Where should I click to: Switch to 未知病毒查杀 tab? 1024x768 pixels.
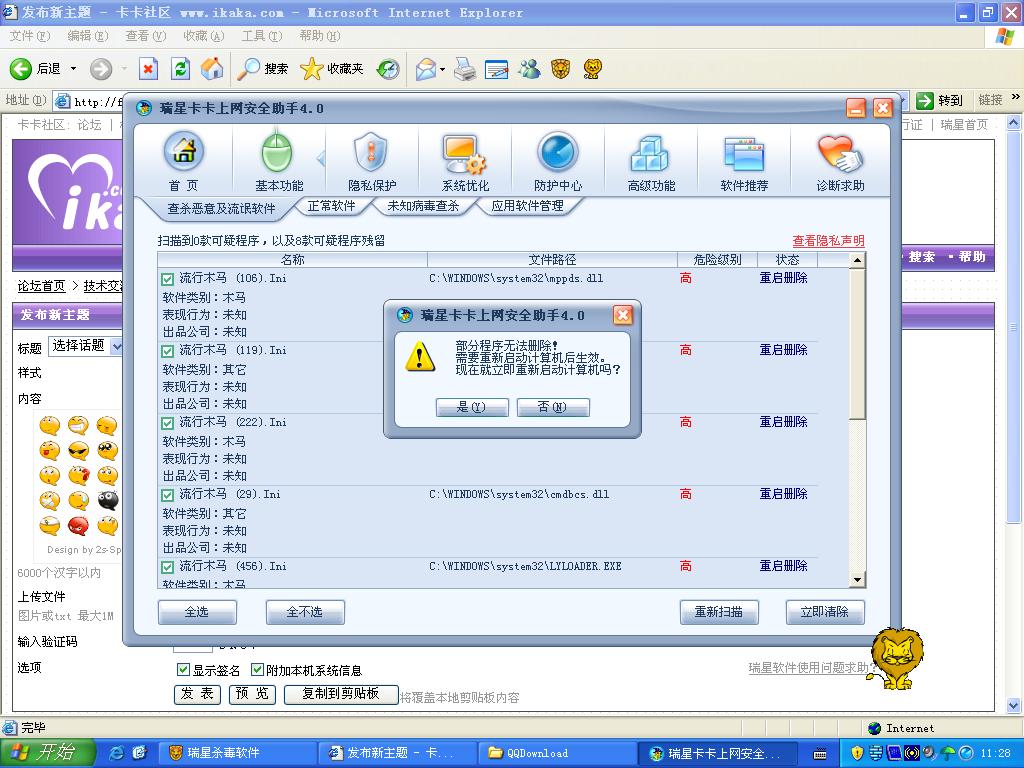(423, 206)
